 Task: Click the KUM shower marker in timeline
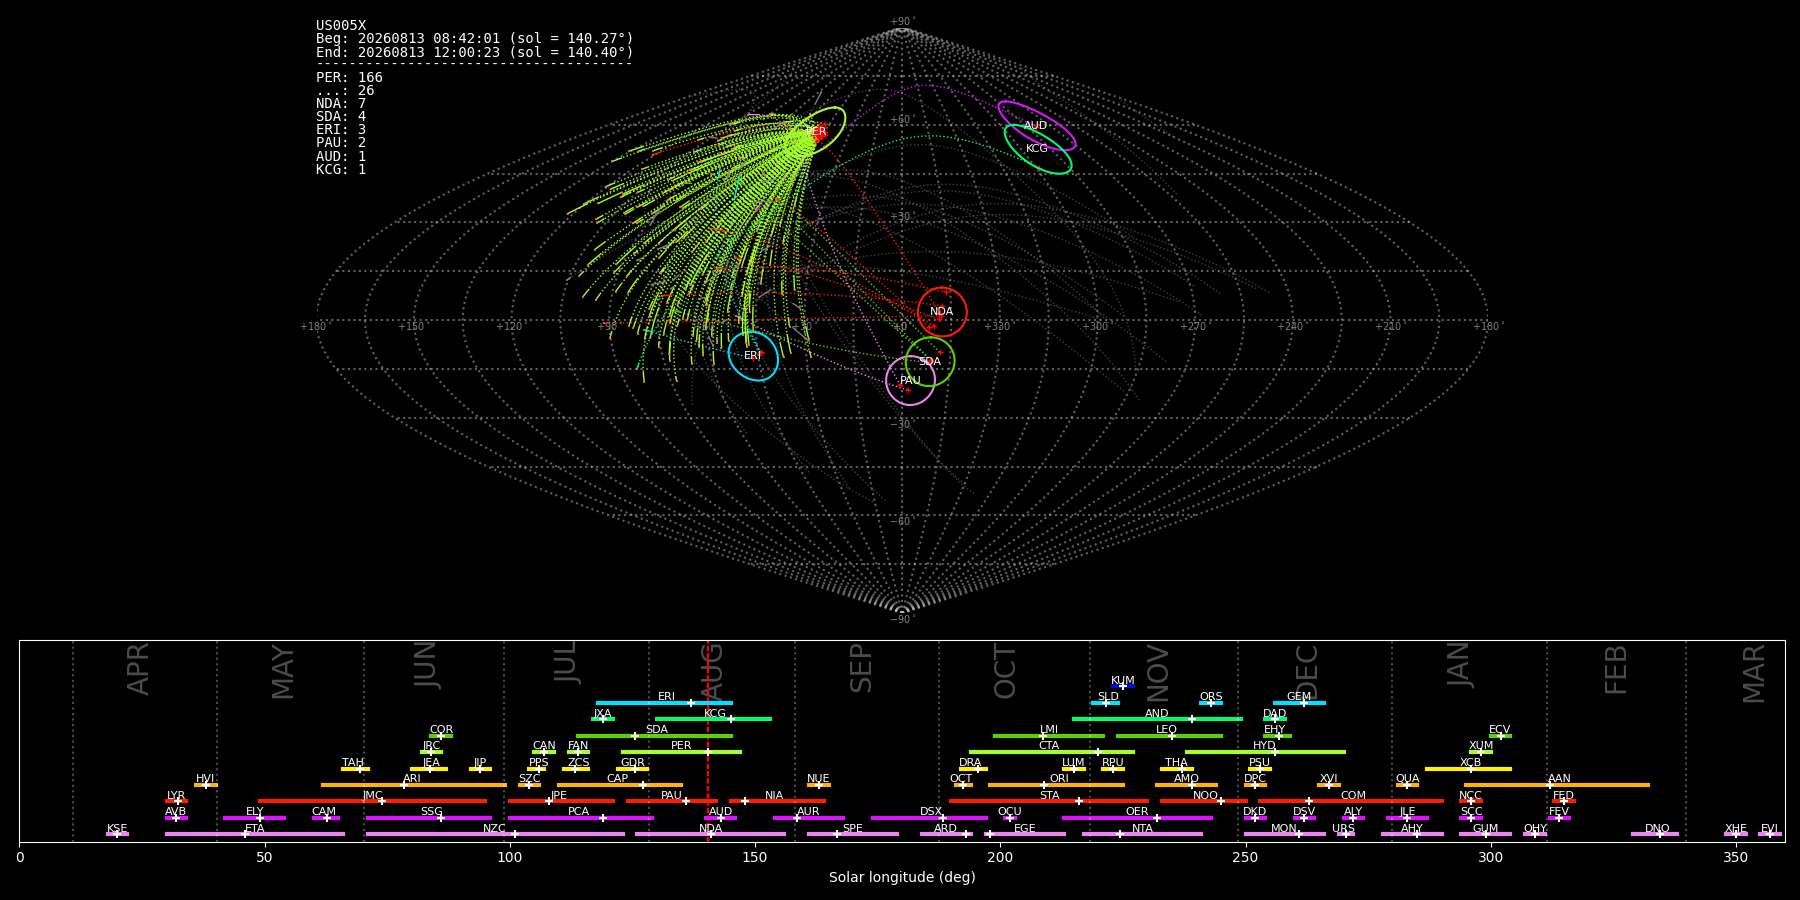[x=1123, y=686]
